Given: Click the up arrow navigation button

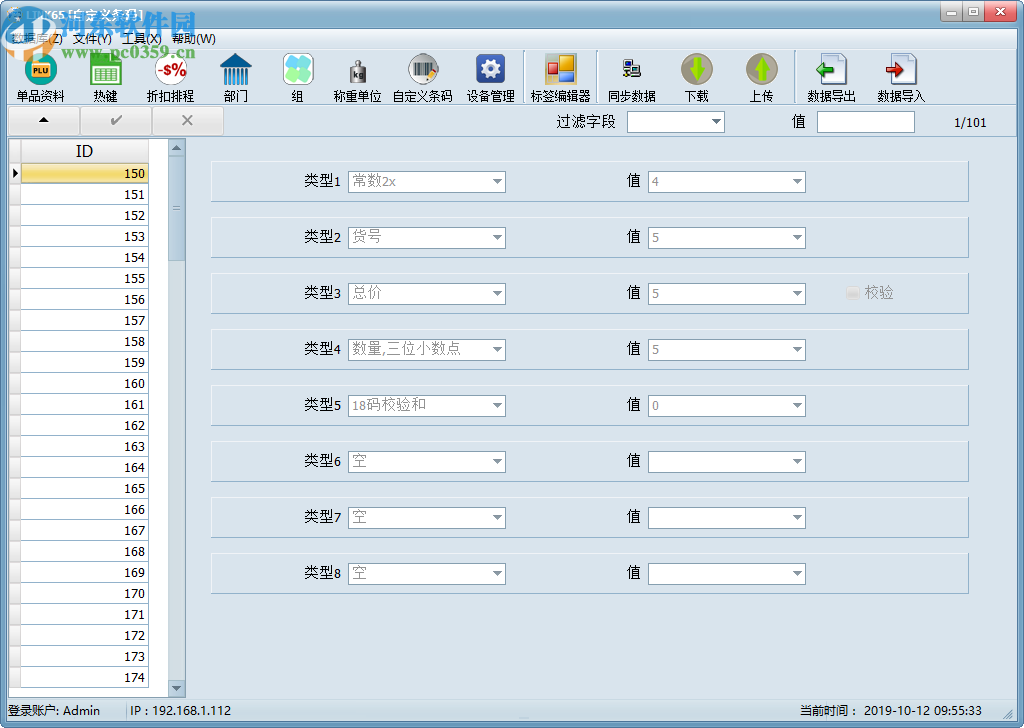Looking at the screenshot, I should [x=41, y=120].
